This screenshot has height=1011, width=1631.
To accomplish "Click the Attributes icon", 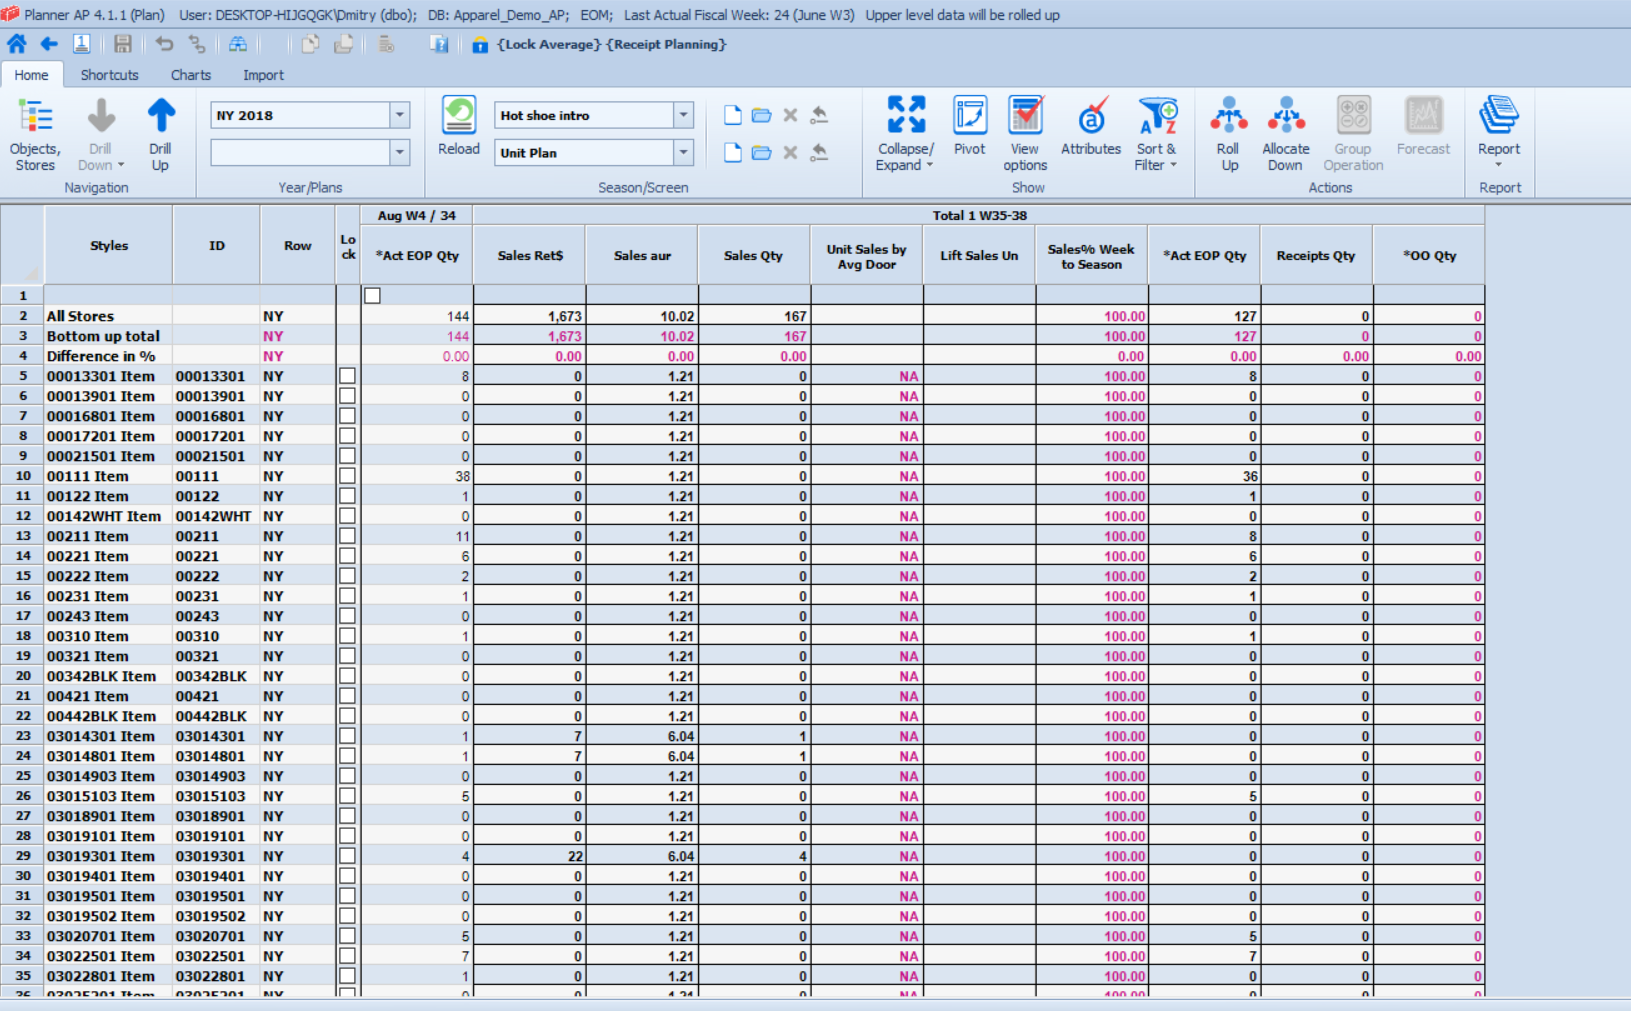I will pos(1091,116).
